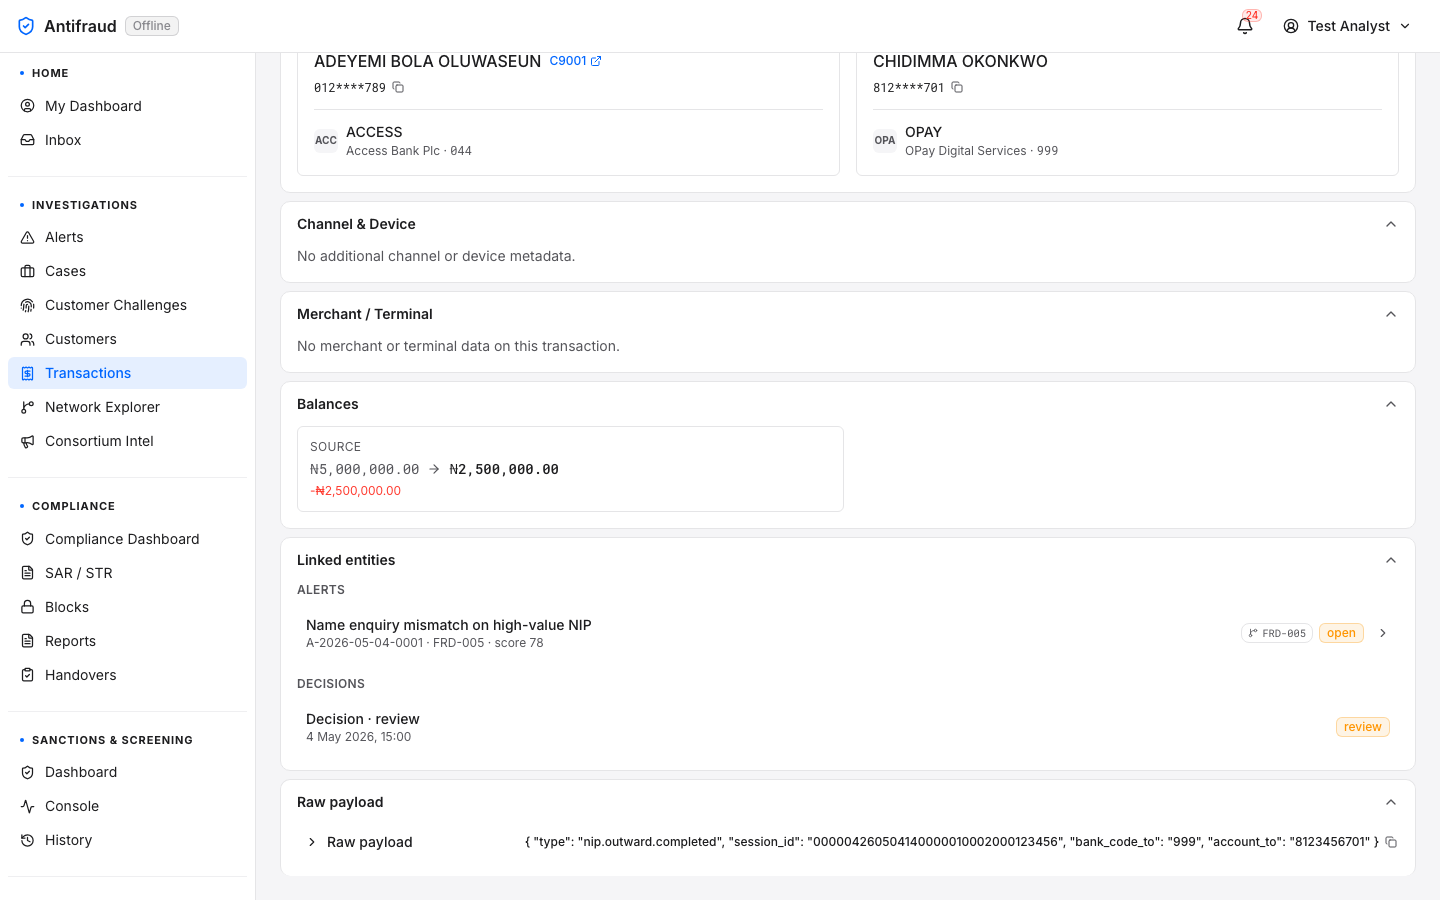This screenshot has width=1440, height=900.
Task: Click the CHIDIMMA OKONKWO name
Action: [960, 61]
